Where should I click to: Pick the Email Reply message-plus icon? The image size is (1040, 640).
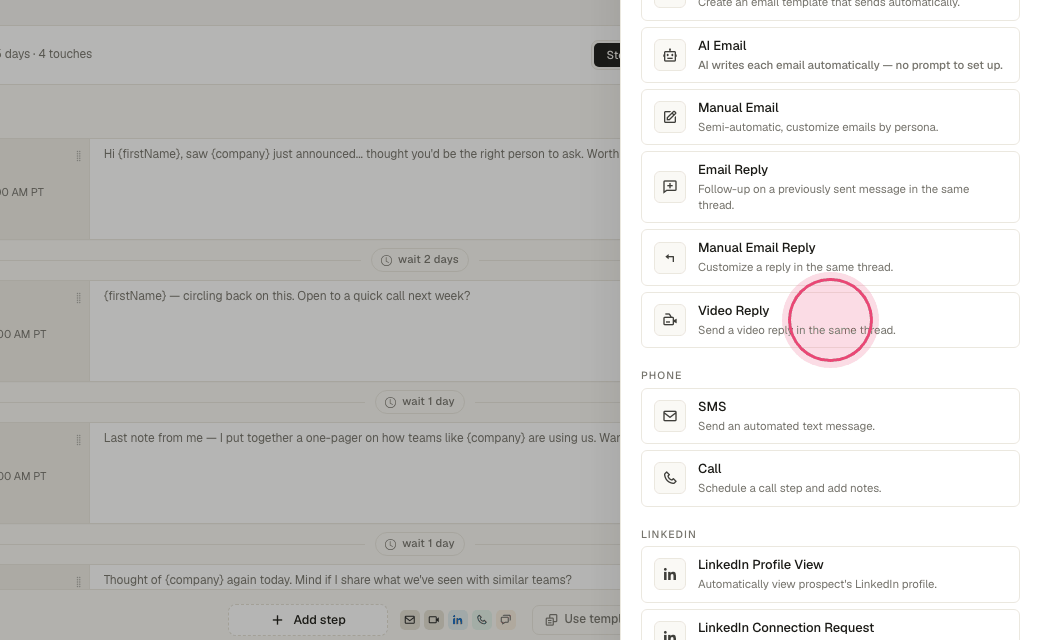pos(670,186)
